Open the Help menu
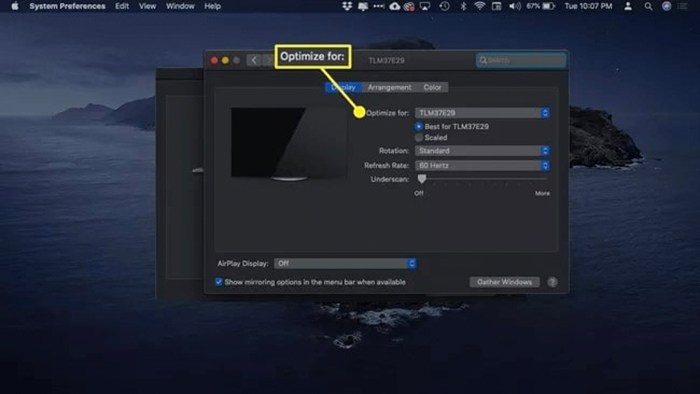This screenshot has height=394, width=700. [x=212, y=6]
